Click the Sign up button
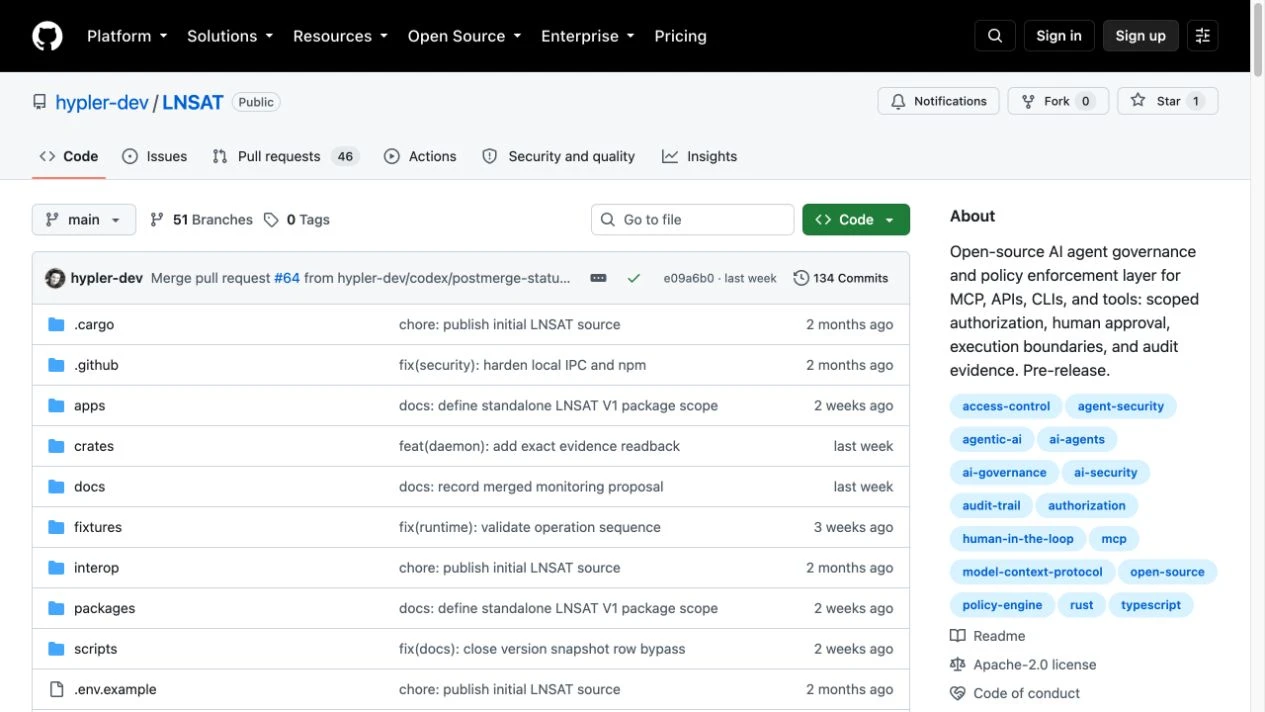Viewport: 1265px width, 712px height. coord(1141,36)
